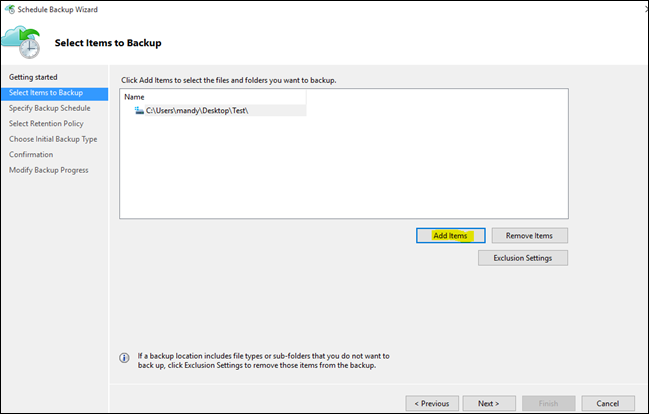Open Exclusion Settings
649x414 pixels.
pos(523,258)
